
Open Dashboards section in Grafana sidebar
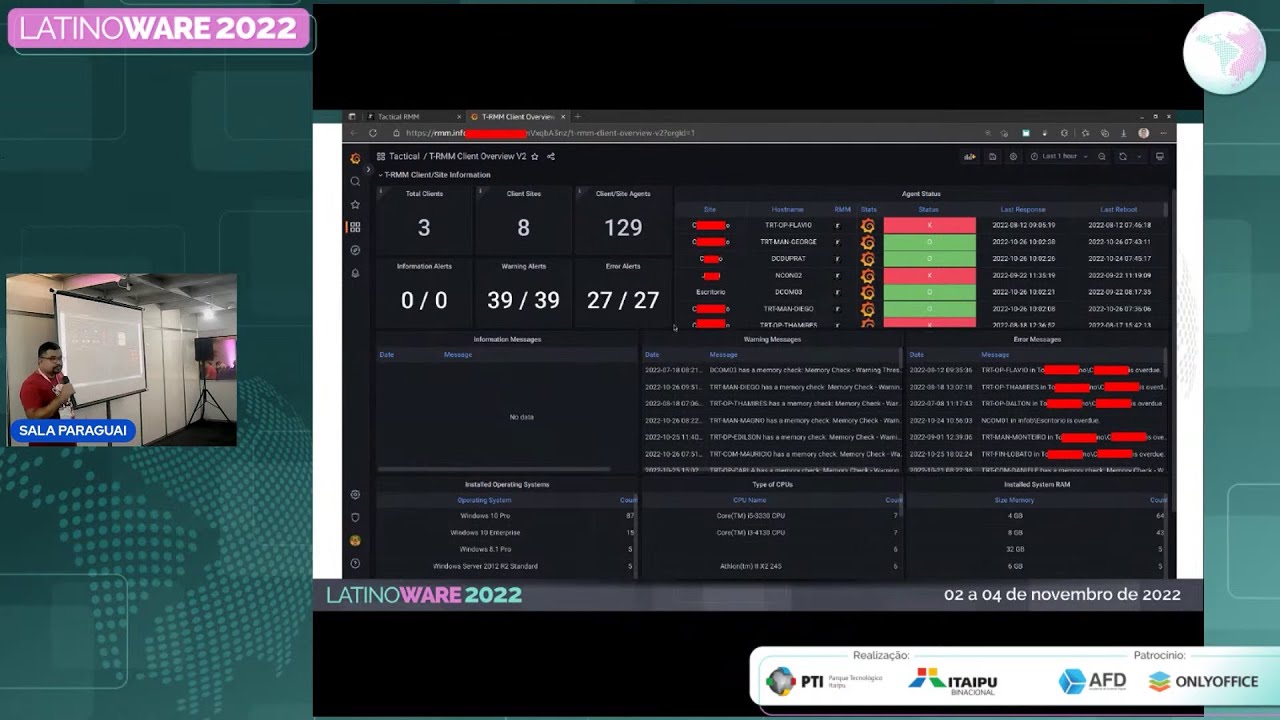(355, 227)
